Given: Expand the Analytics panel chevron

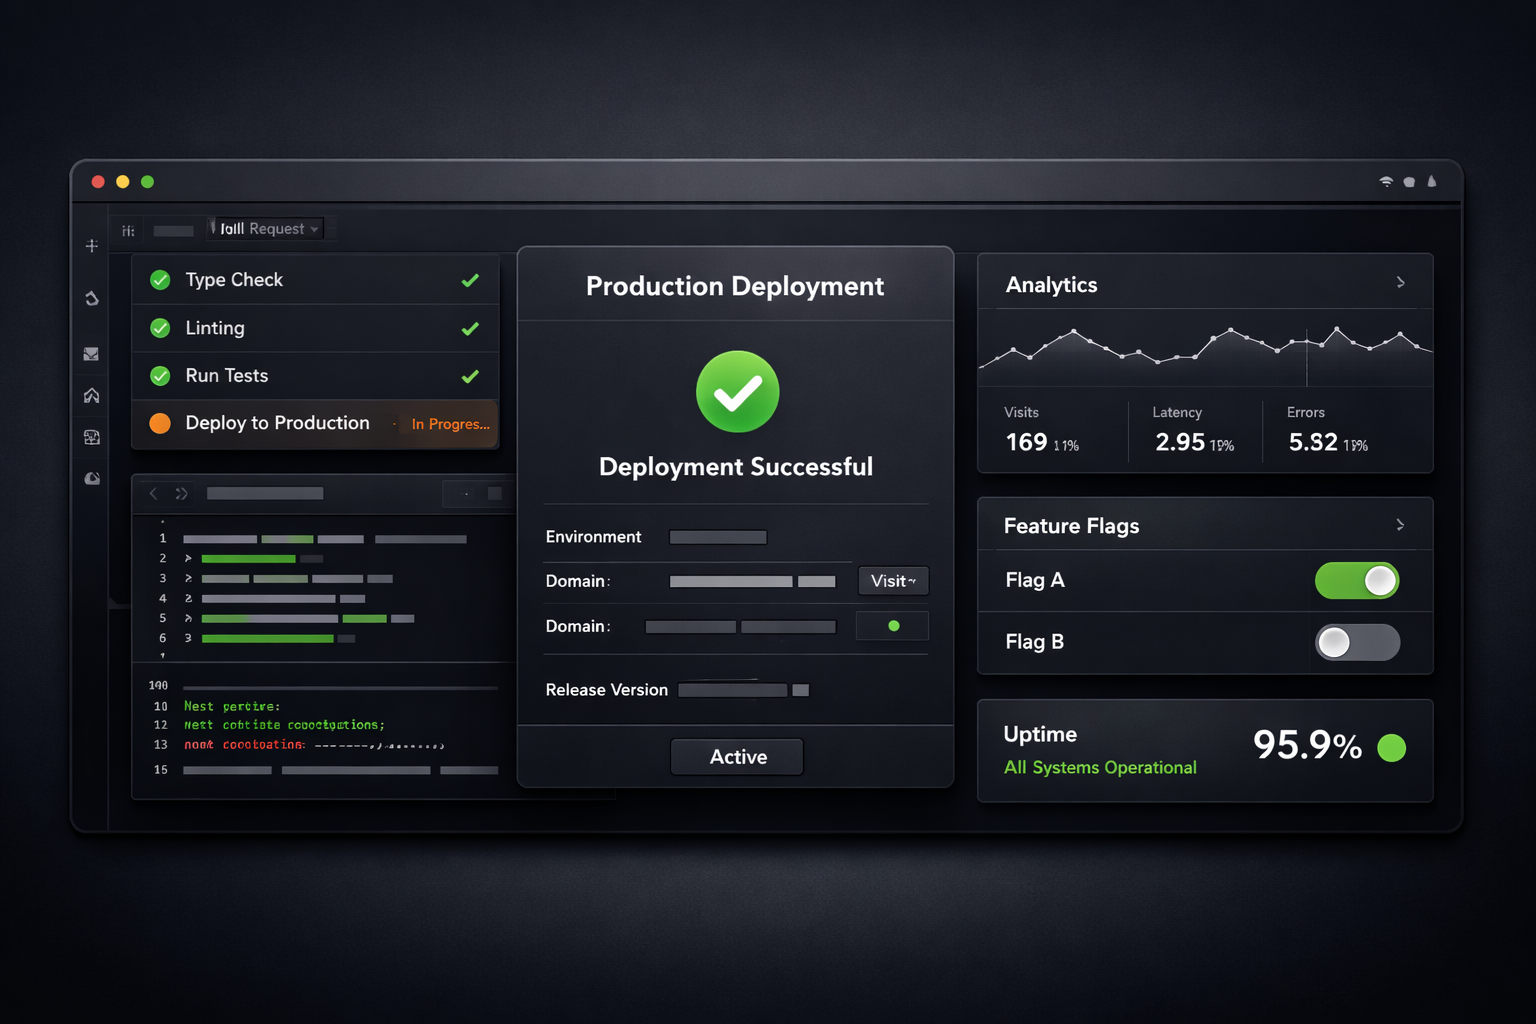Looking at the screenshot, I should tap(1400, 283).
